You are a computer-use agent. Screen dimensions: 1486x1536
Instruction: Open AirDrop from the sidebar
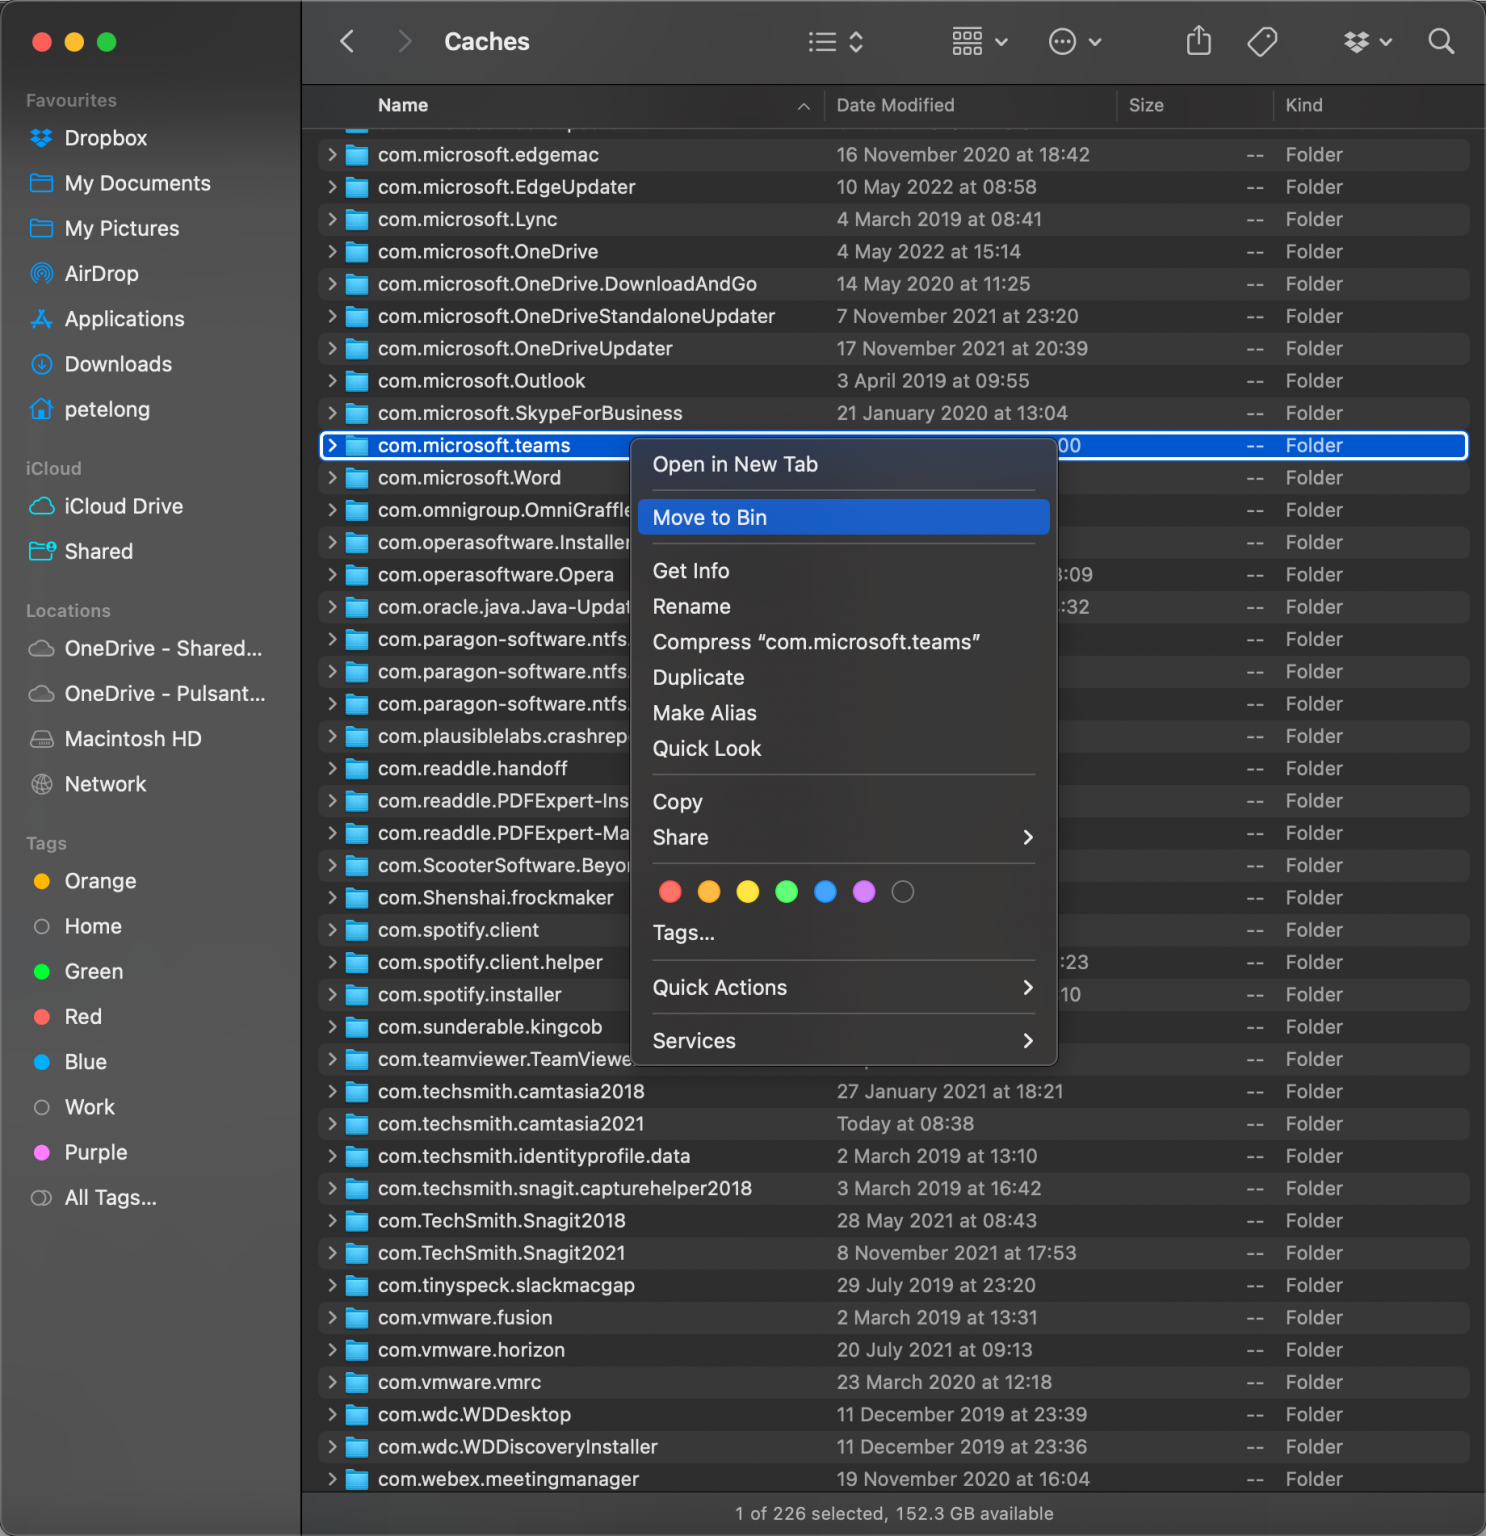coord(101,273)
